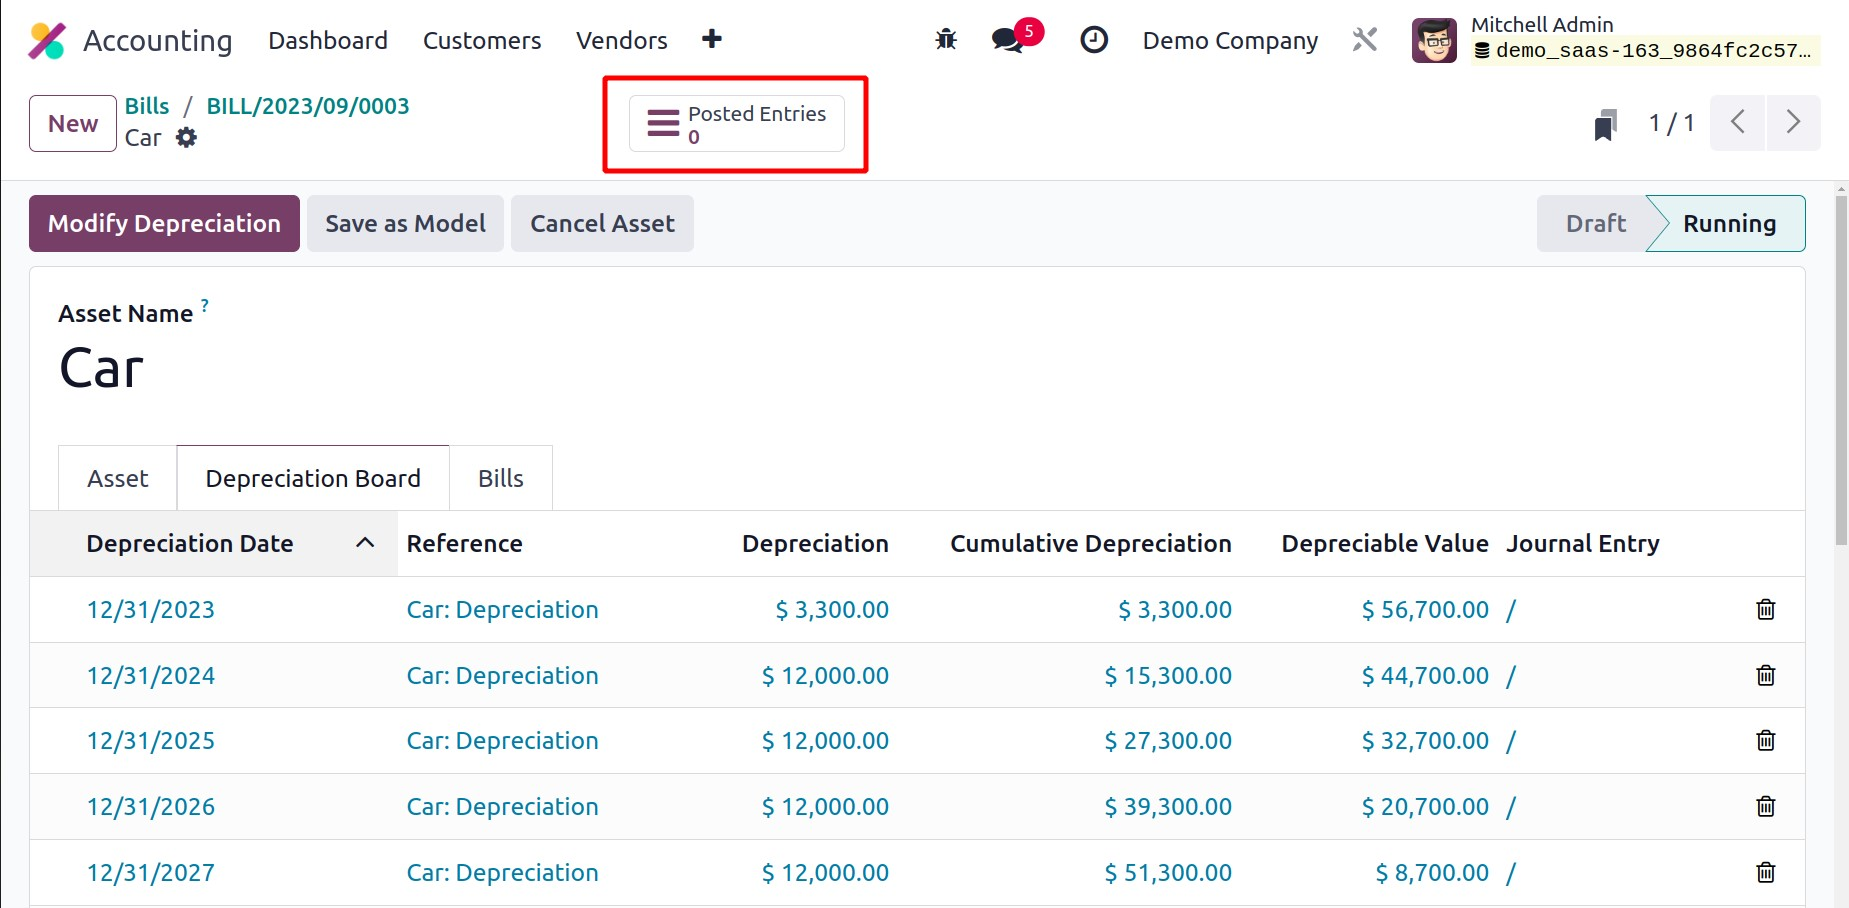The image size is (1849, 908).
Task: Open the Demo Company switcher
Action: pos(1230,41)
